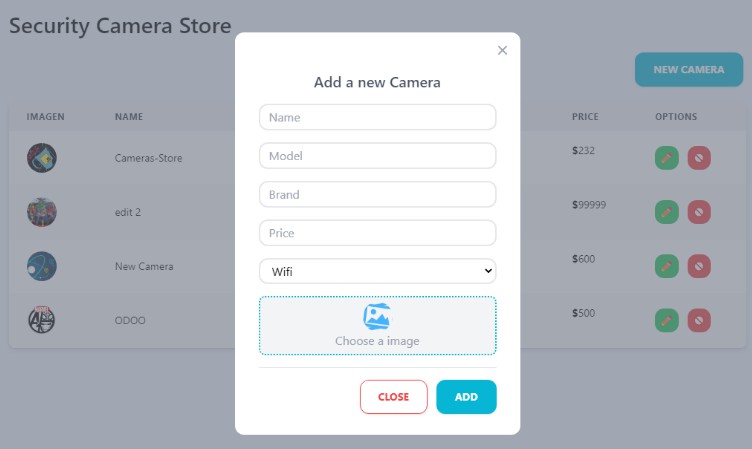Click the image upload icon in dialog
This screenshot has width=752, height=449.
coord(377,317)
